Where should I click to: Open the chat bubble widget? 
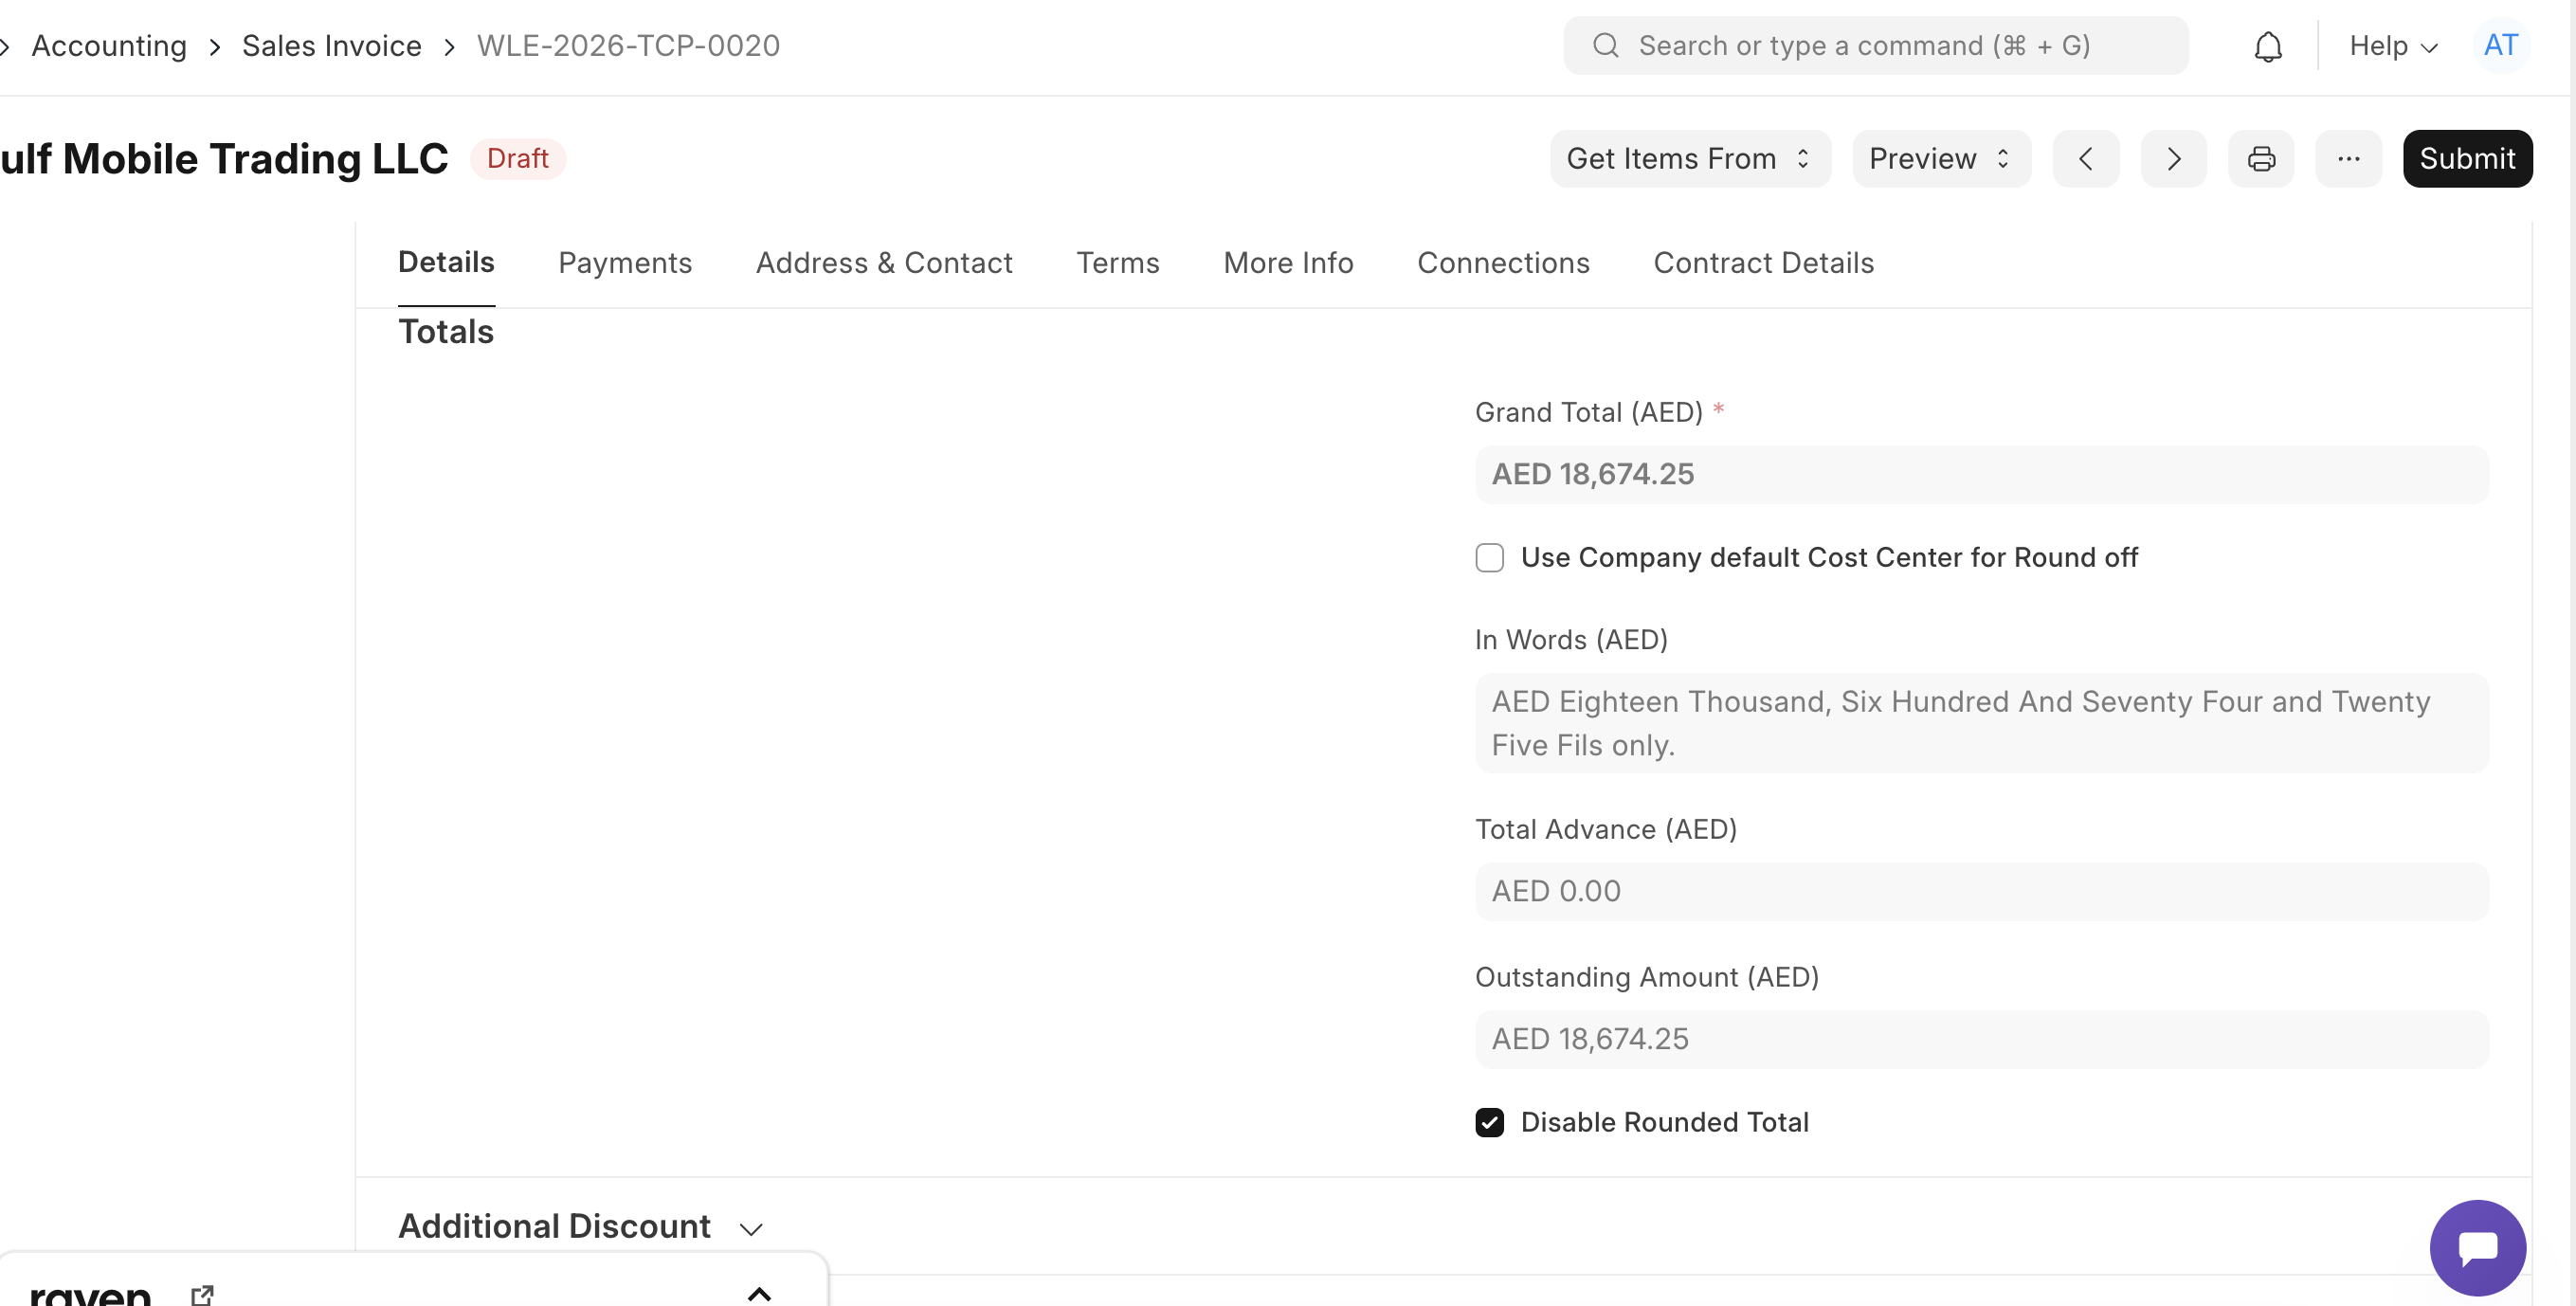click(2477, 1247)
